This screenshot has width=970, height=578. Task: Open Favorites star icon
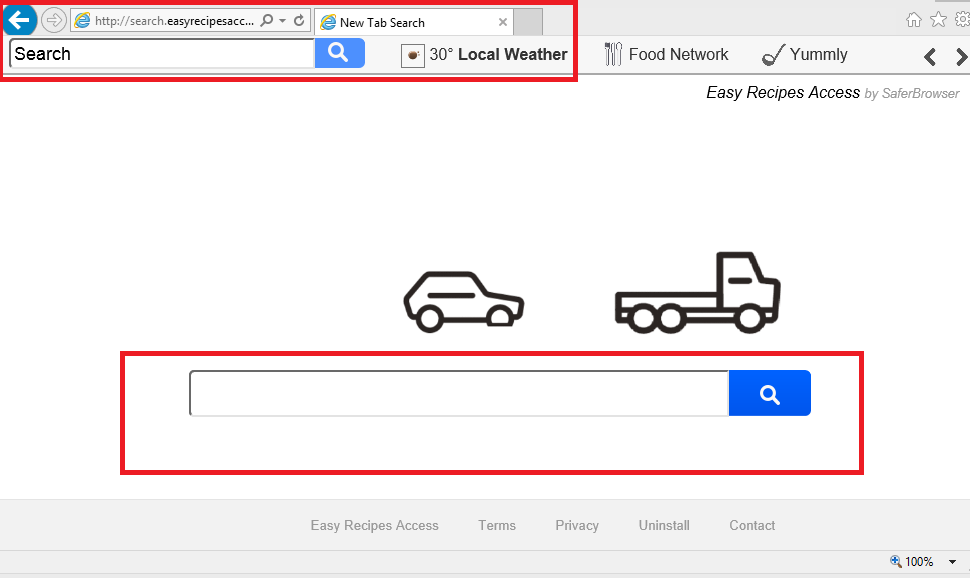938,20
